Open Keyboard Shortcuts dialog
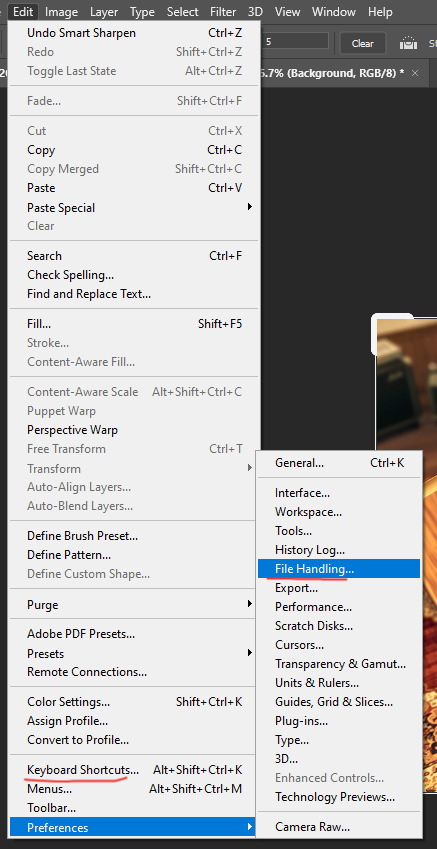Viewport: 437px width, 849px height. click(134, 769)
